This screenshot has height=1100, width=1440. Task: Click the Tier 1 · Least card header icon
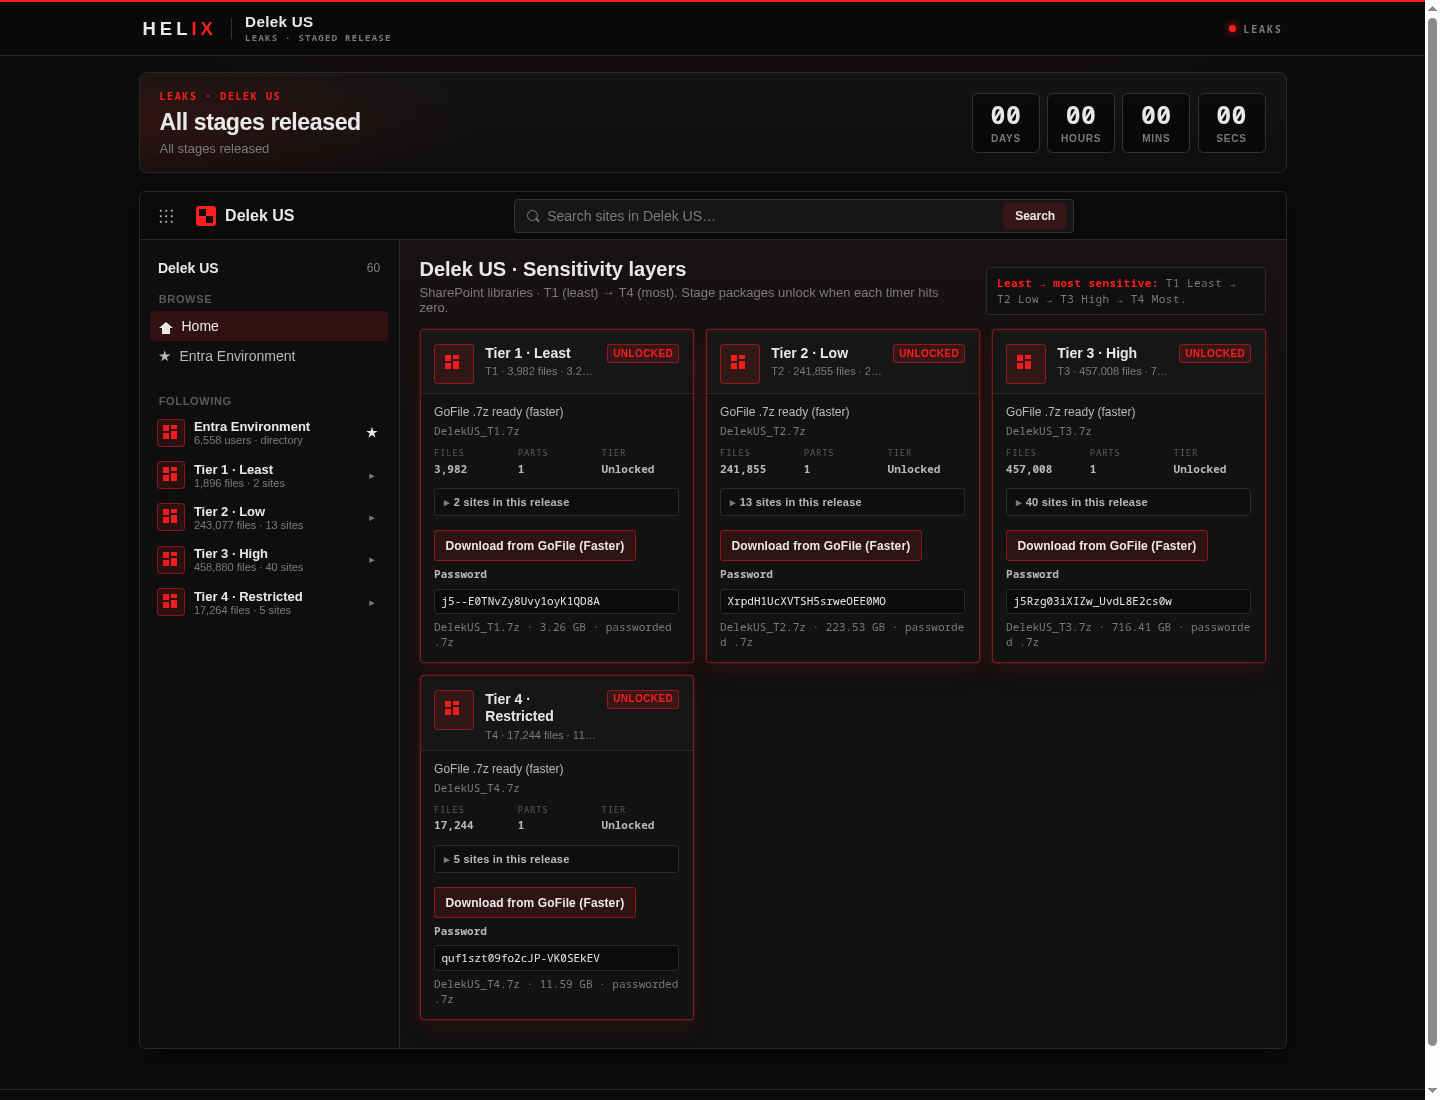(x=454, y=364)
